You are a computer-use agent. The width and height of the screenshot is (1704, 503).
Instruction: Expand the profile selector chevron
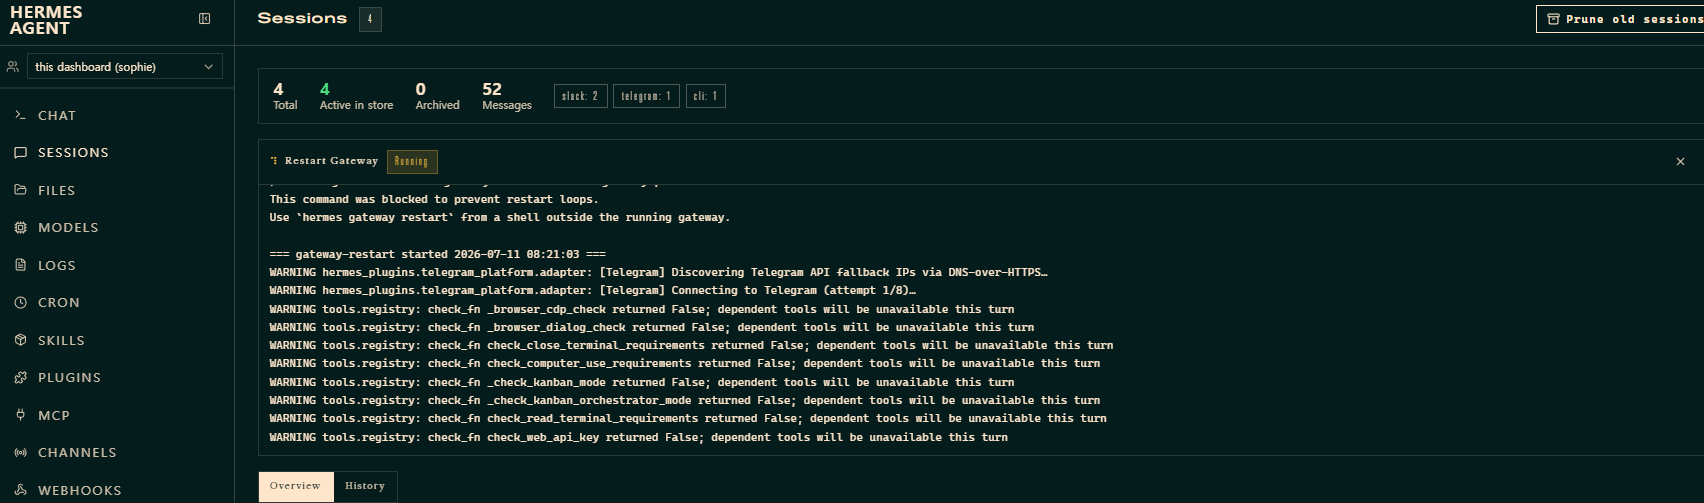pos(208,67)
